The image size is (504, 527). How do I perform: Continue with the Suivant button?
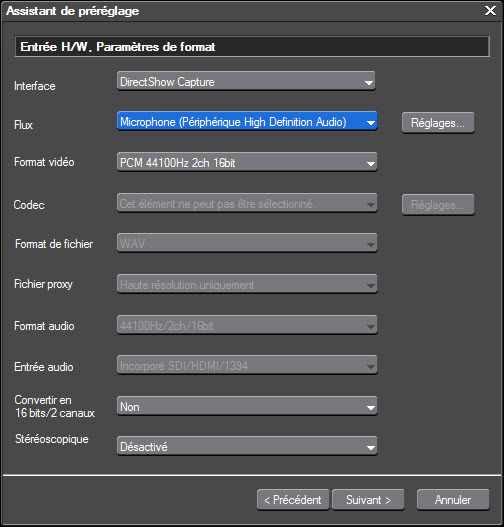[368, 500]
